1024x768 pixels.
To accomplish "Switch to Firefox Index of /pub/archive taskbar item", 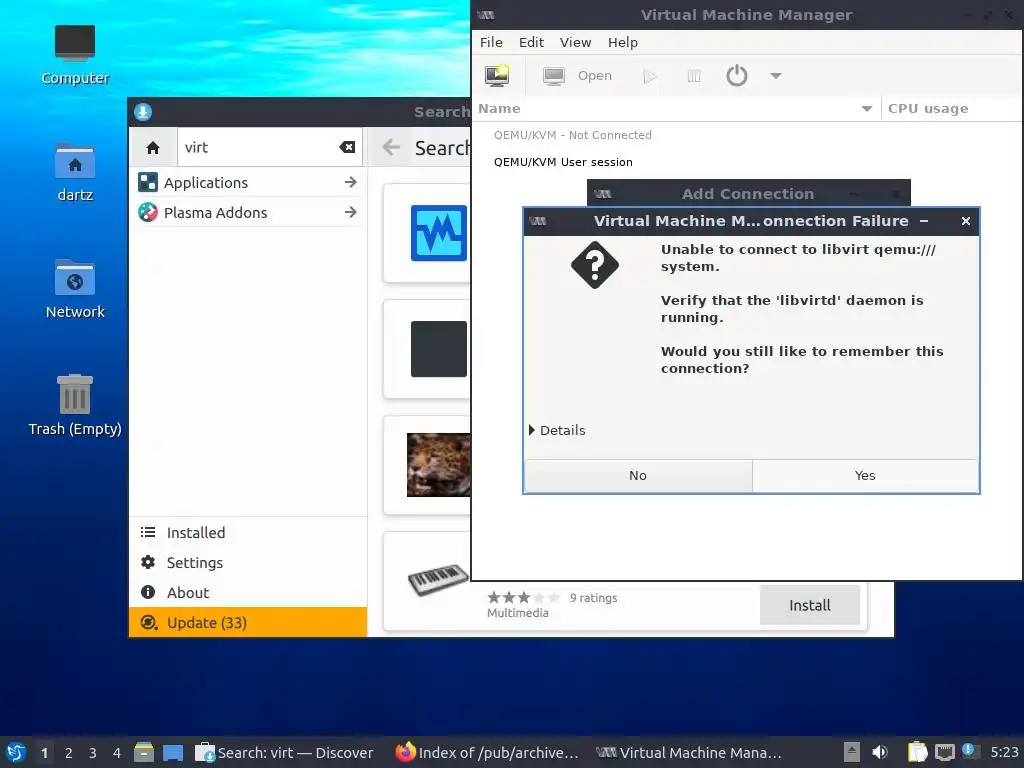I will click(487, 753).
